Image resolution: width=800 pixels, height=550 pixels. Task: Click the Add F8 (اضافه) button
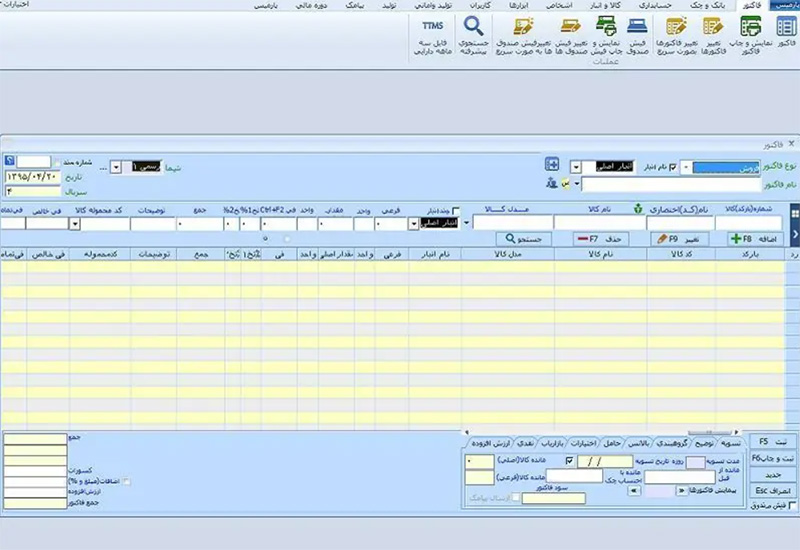pyautogui.click(x=755, y=239)
